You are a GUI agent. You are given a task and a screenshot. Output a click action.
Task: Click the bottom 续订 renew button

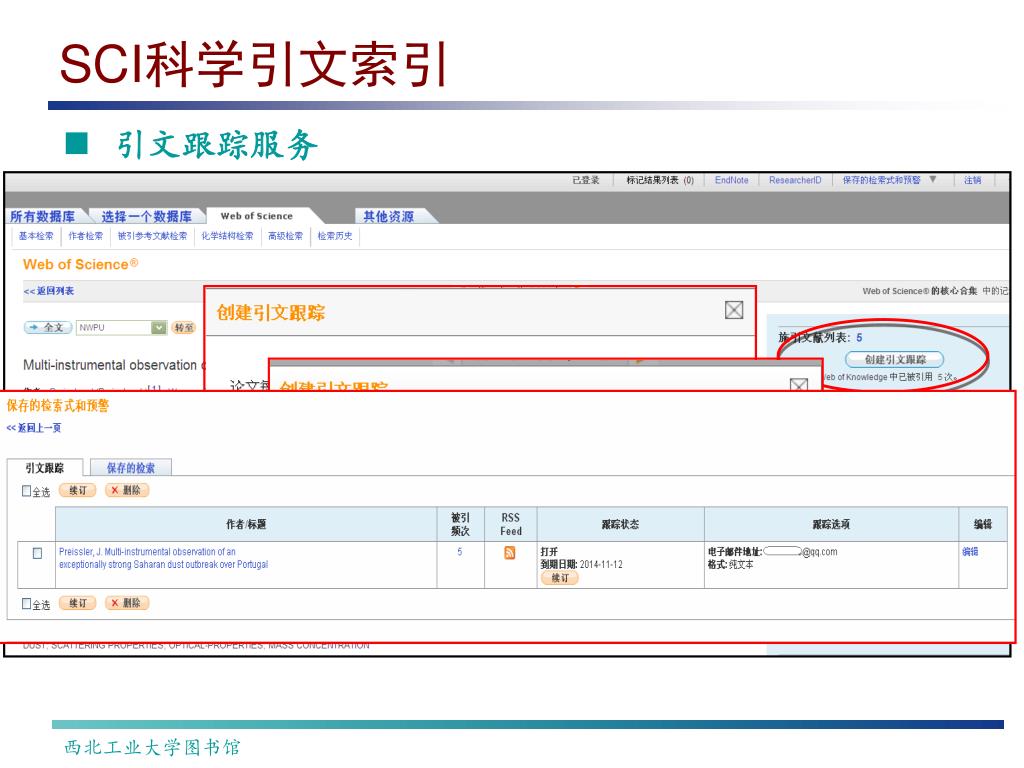coord(78,603)
